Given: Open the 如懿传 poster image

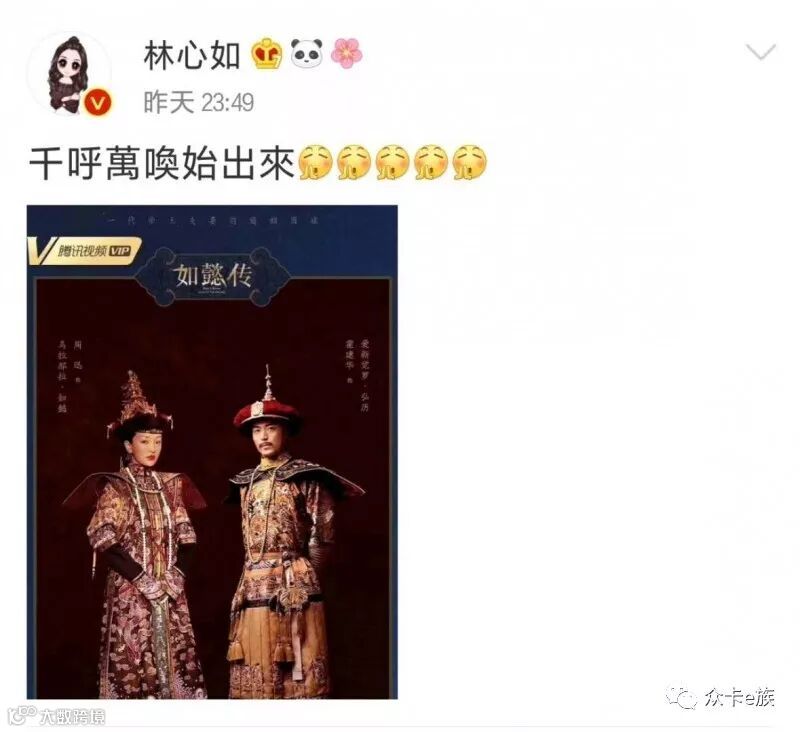Looking at the screenshot, I should click(x=212, y=452).
